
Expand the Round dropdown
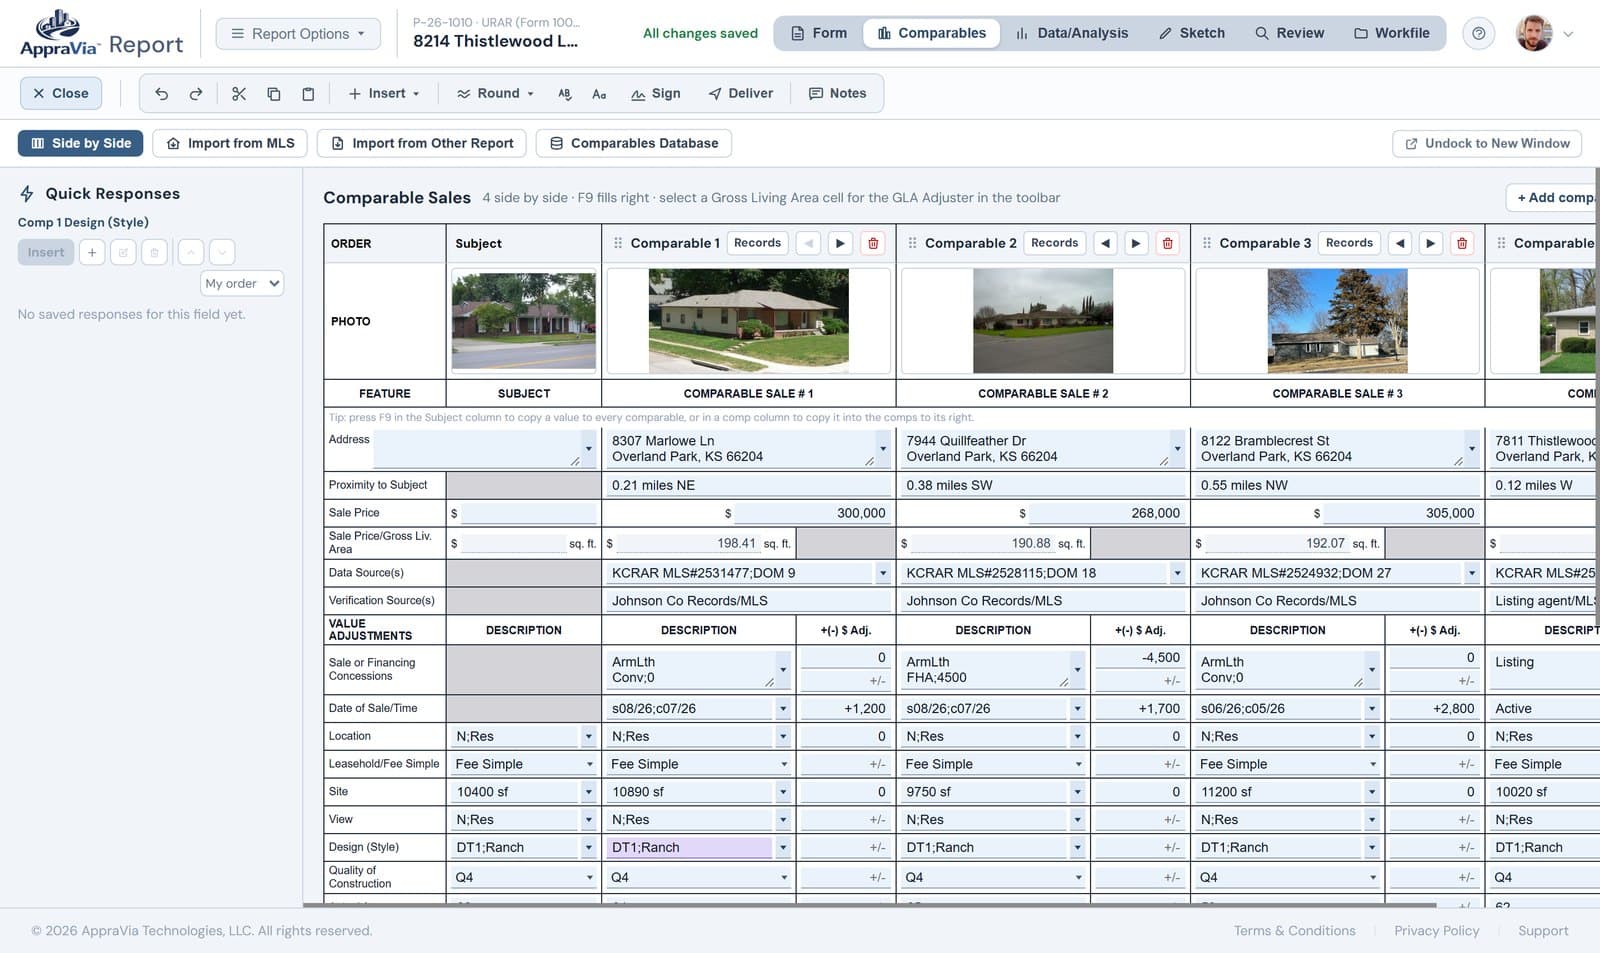(495, 93)
